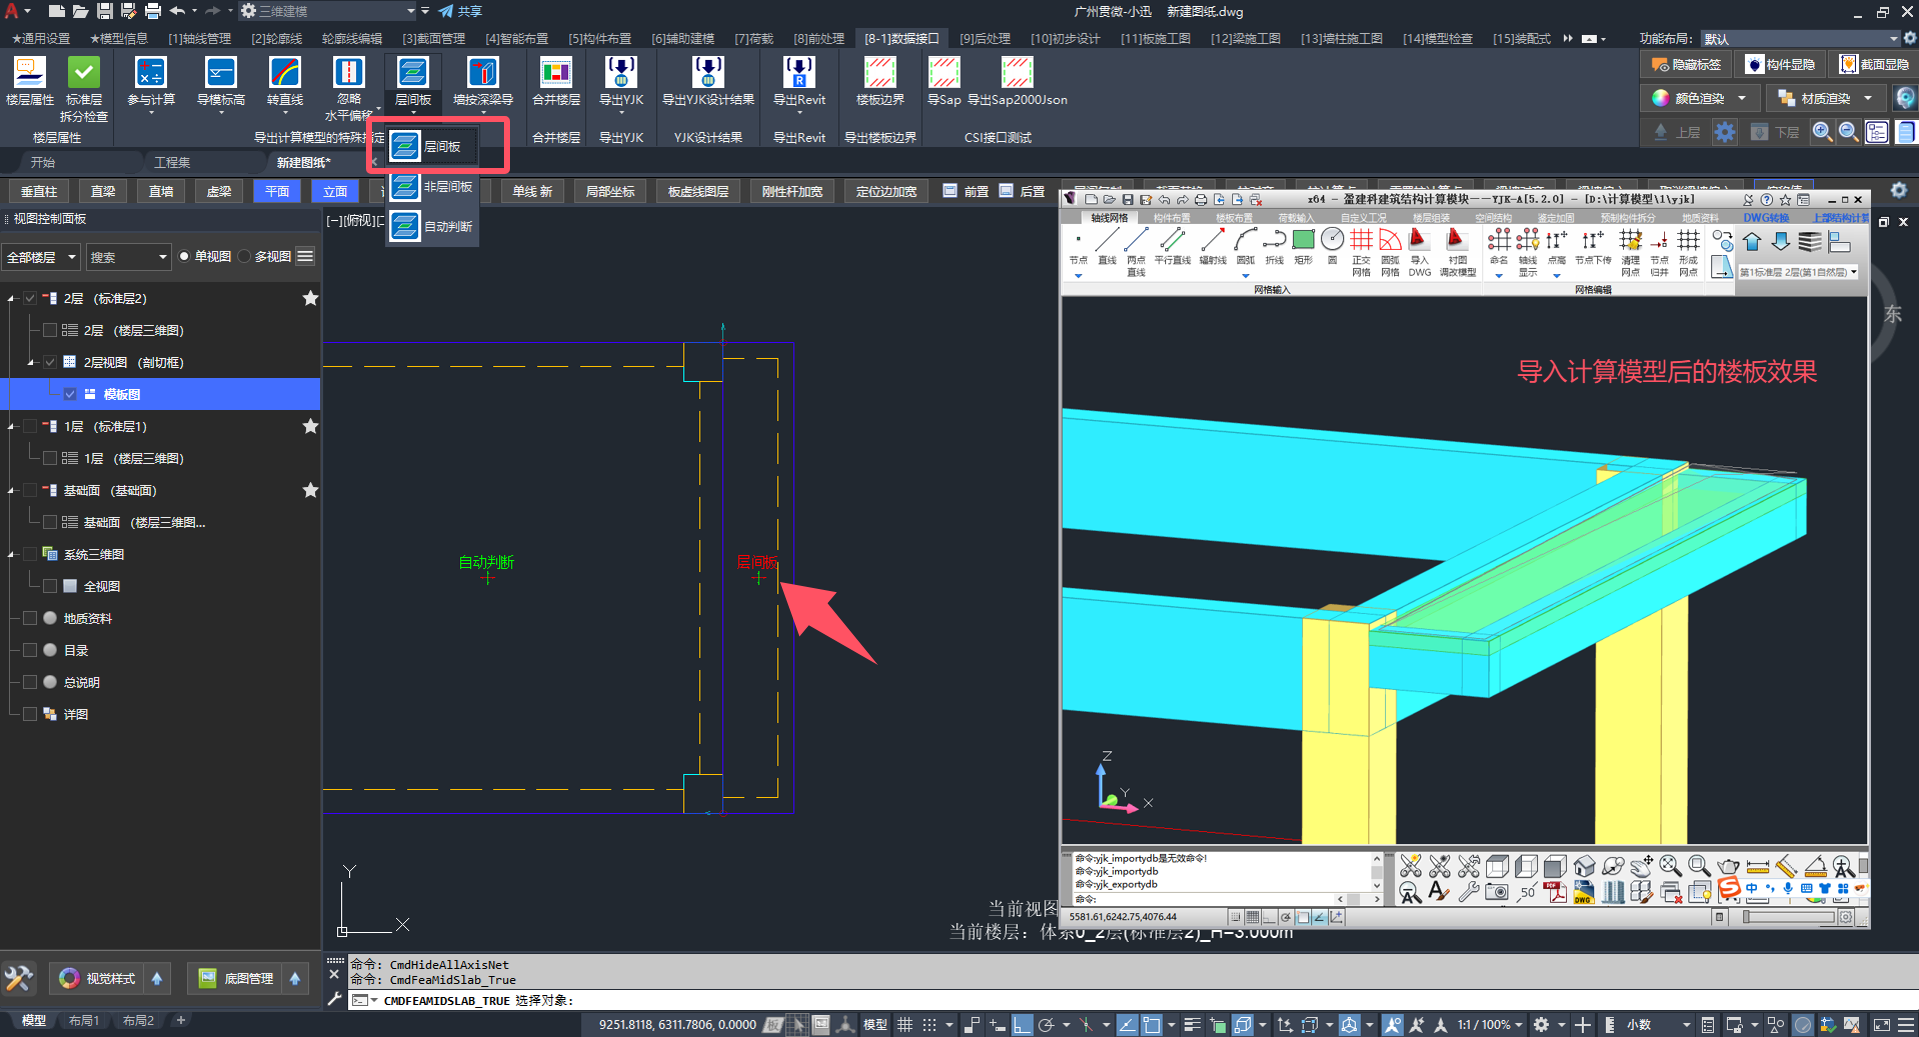
Task: Check the 地质资料 tree checkbox
Action: pyautogui.click(x=30, y=618)
